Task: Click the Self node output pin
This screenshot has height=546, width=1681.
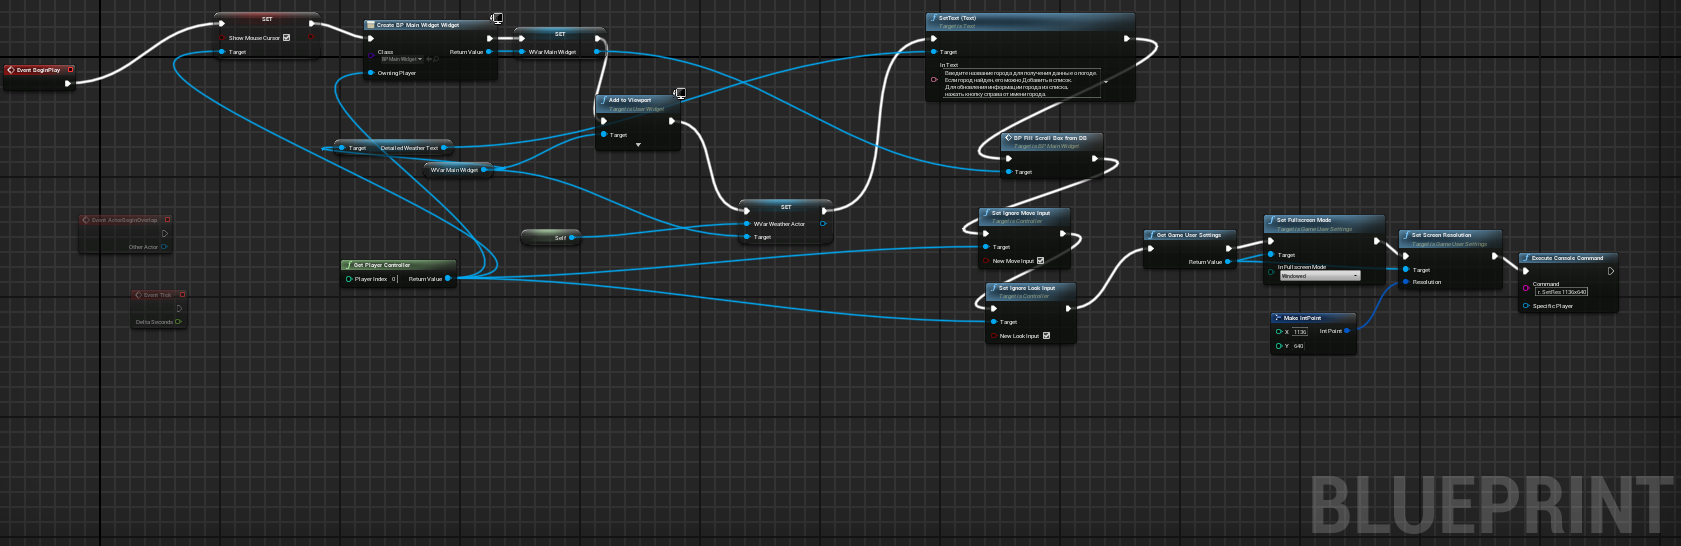Action: pyautogui.click(x=572, y=238)
